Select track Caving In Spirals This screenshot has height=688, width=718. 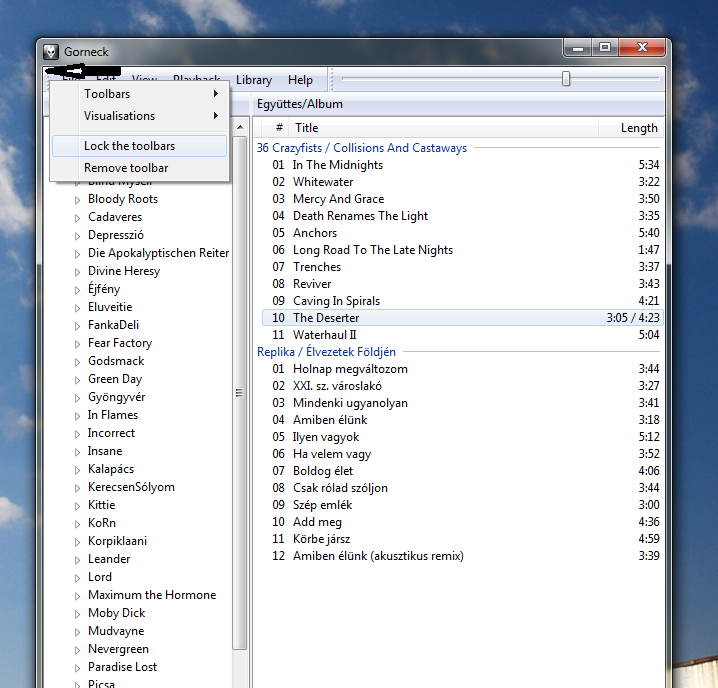point(462,301)
